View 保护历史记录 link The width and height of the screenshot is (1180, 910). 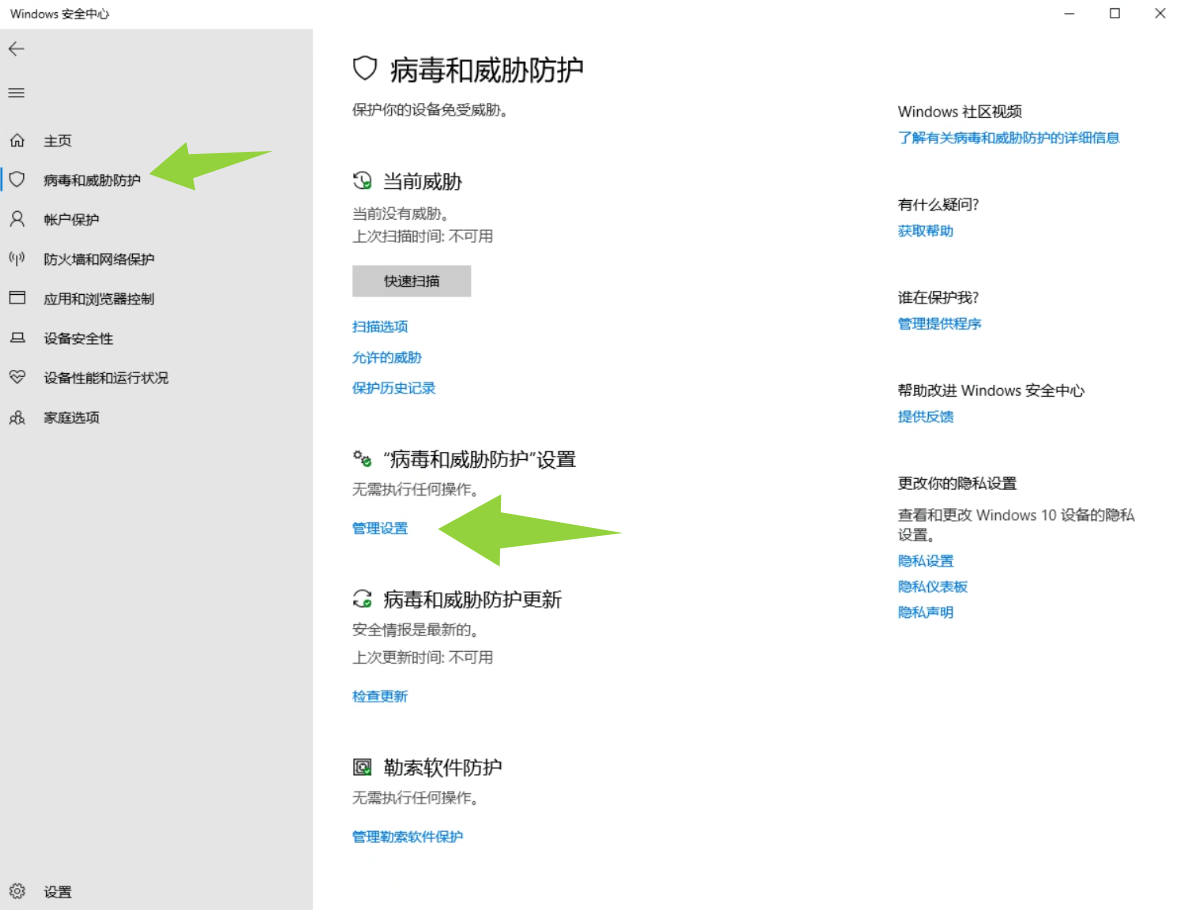[x=394, y=388]
